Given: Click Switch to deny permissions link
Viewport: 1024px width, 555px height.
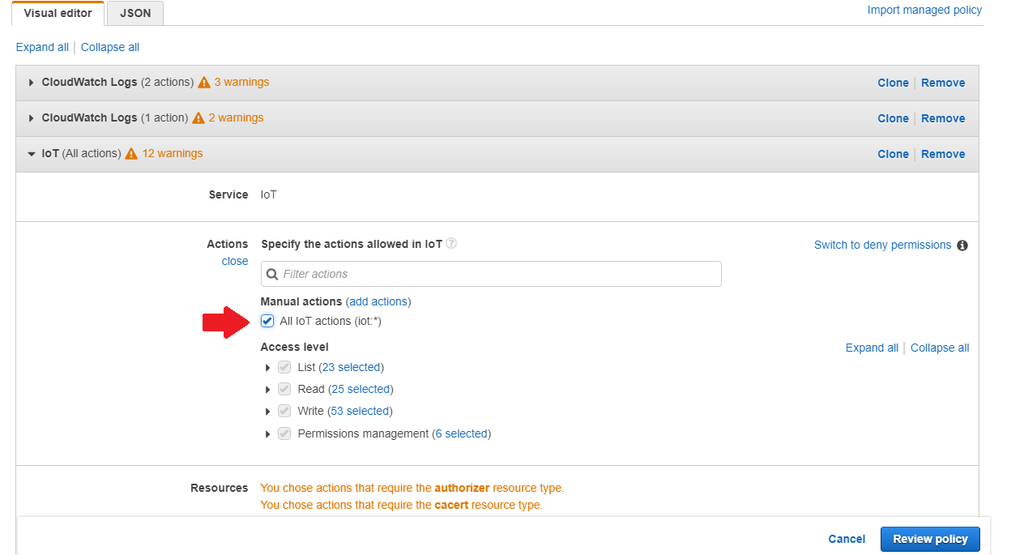Looking at the screenshot, I should point(882,245).
